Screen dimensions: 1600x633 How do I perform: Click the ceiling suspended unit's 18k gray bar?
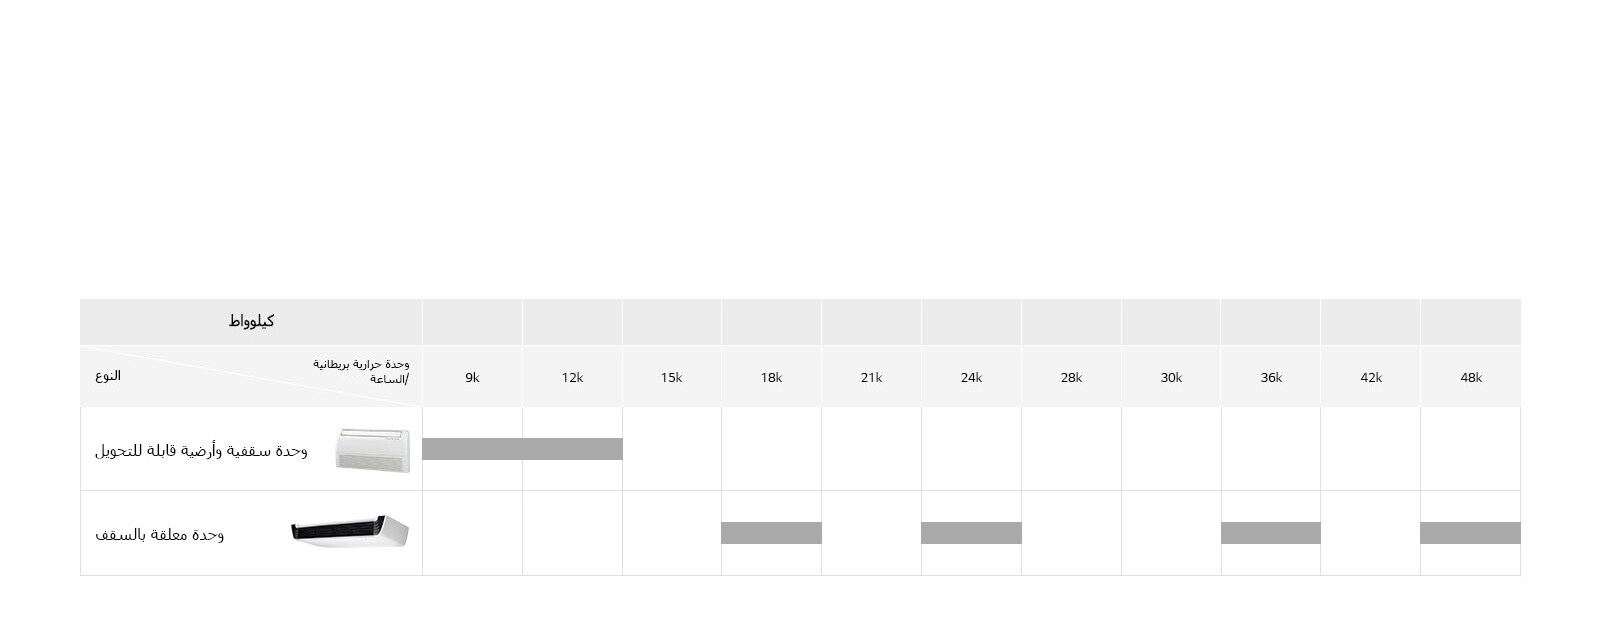[771, 533]
